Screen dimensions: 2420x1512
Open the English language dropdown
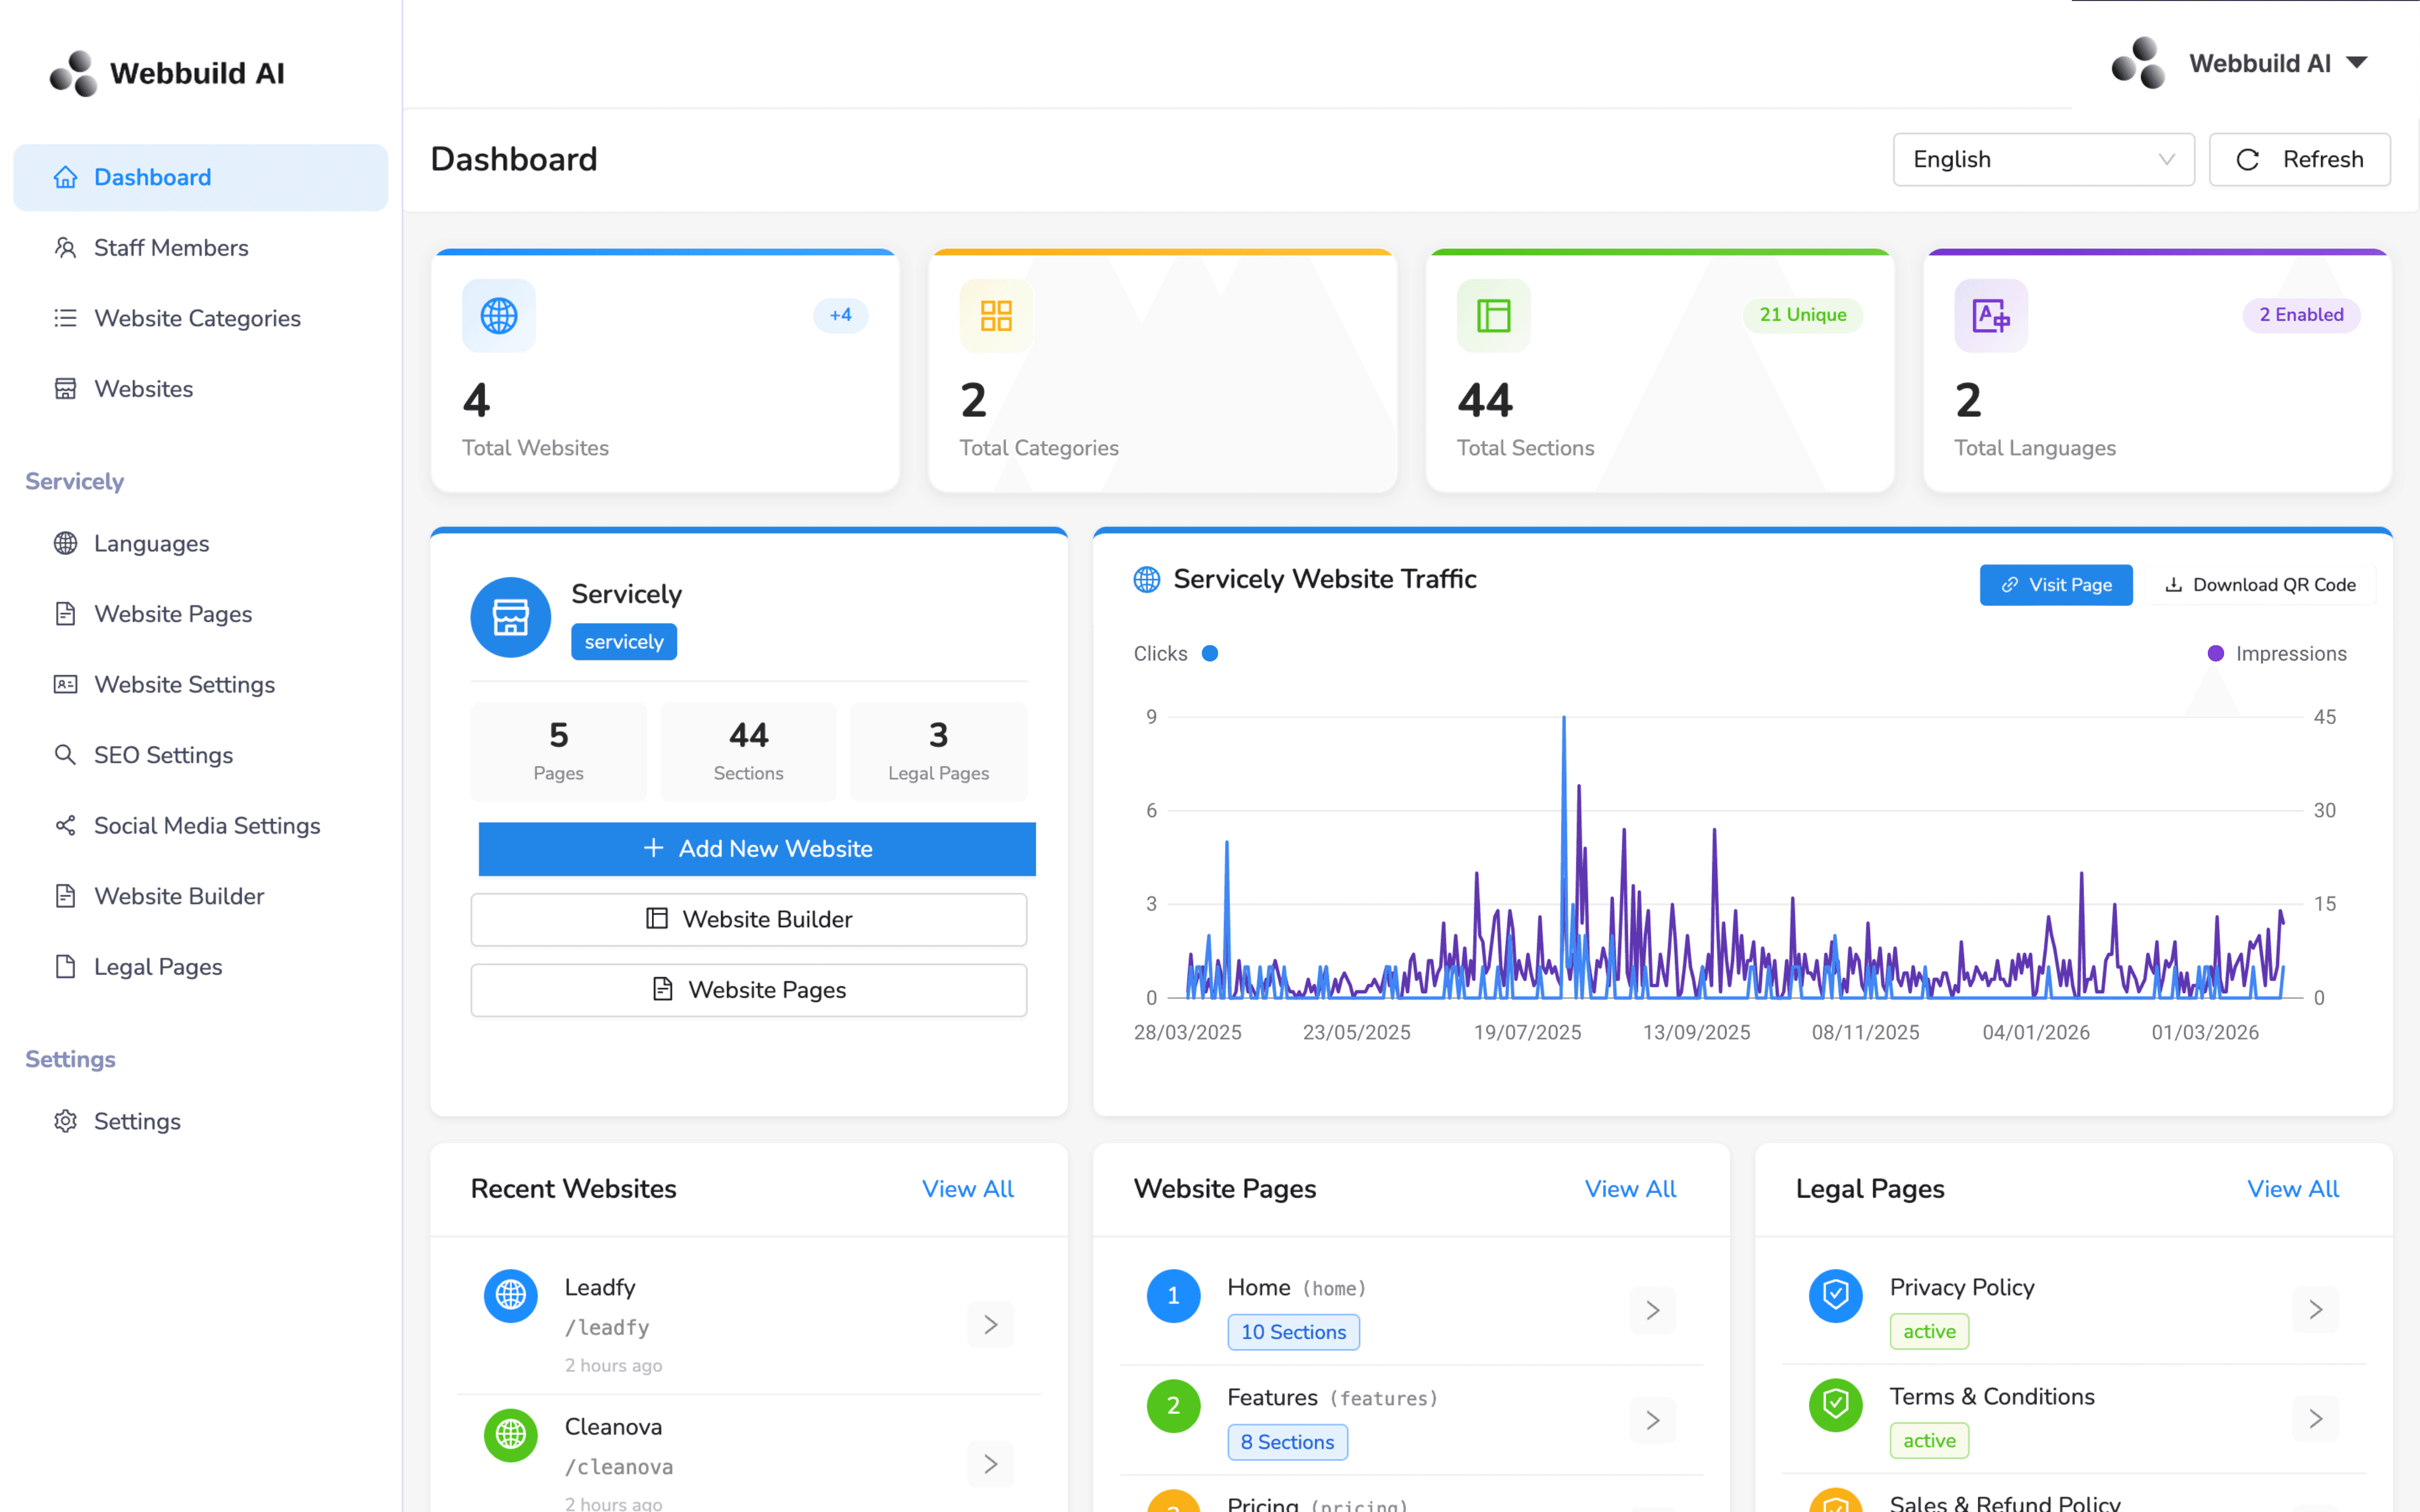tap(2042, 159)
